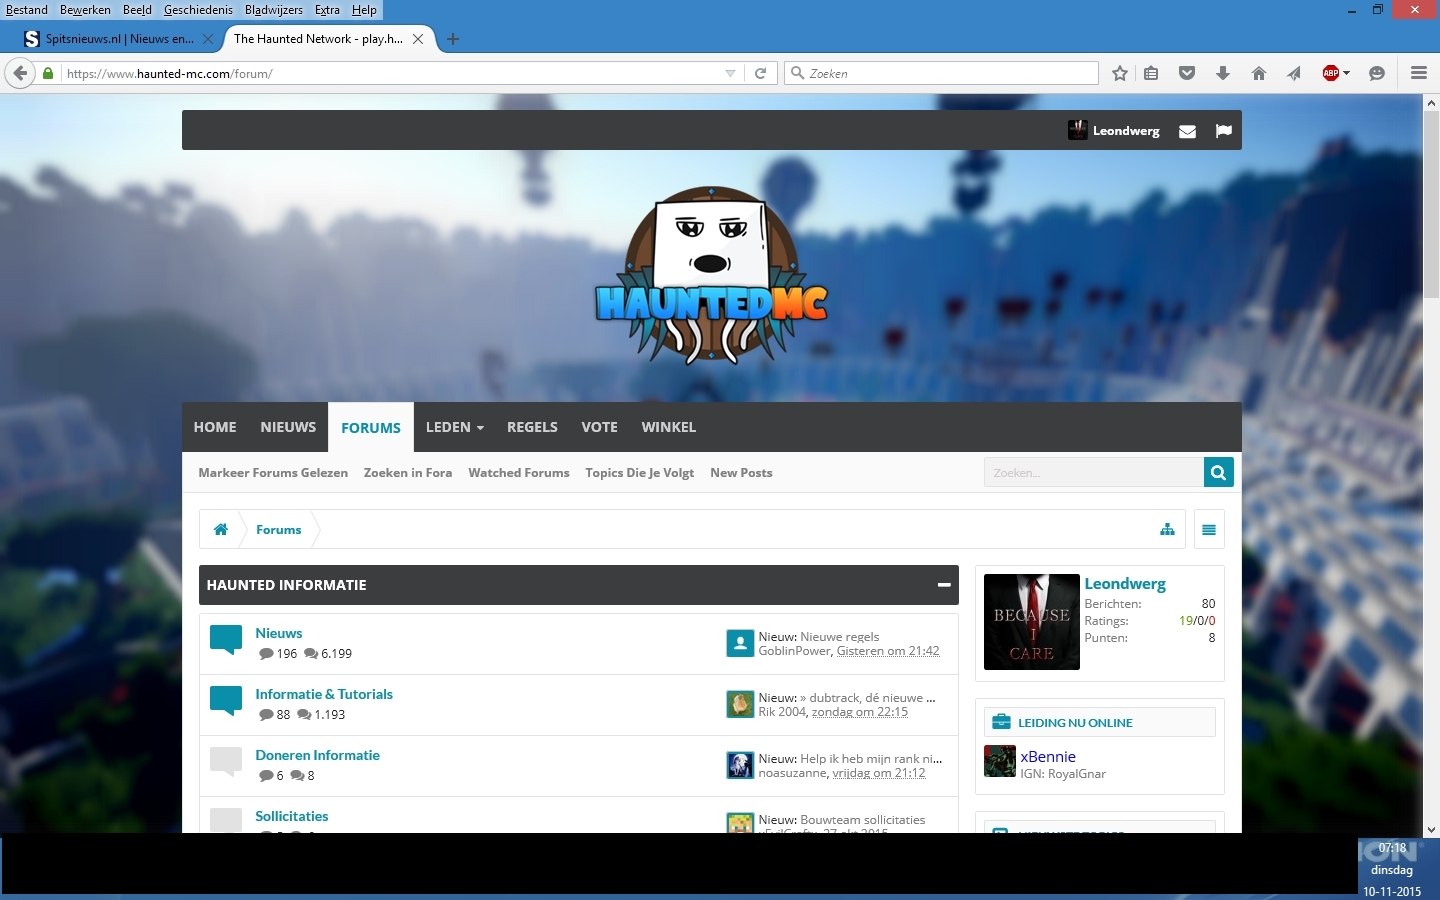Viewport: 1440px width, 900px height.
Task: Open Topics Die Je Volgt link
Action: click(639, 473)
